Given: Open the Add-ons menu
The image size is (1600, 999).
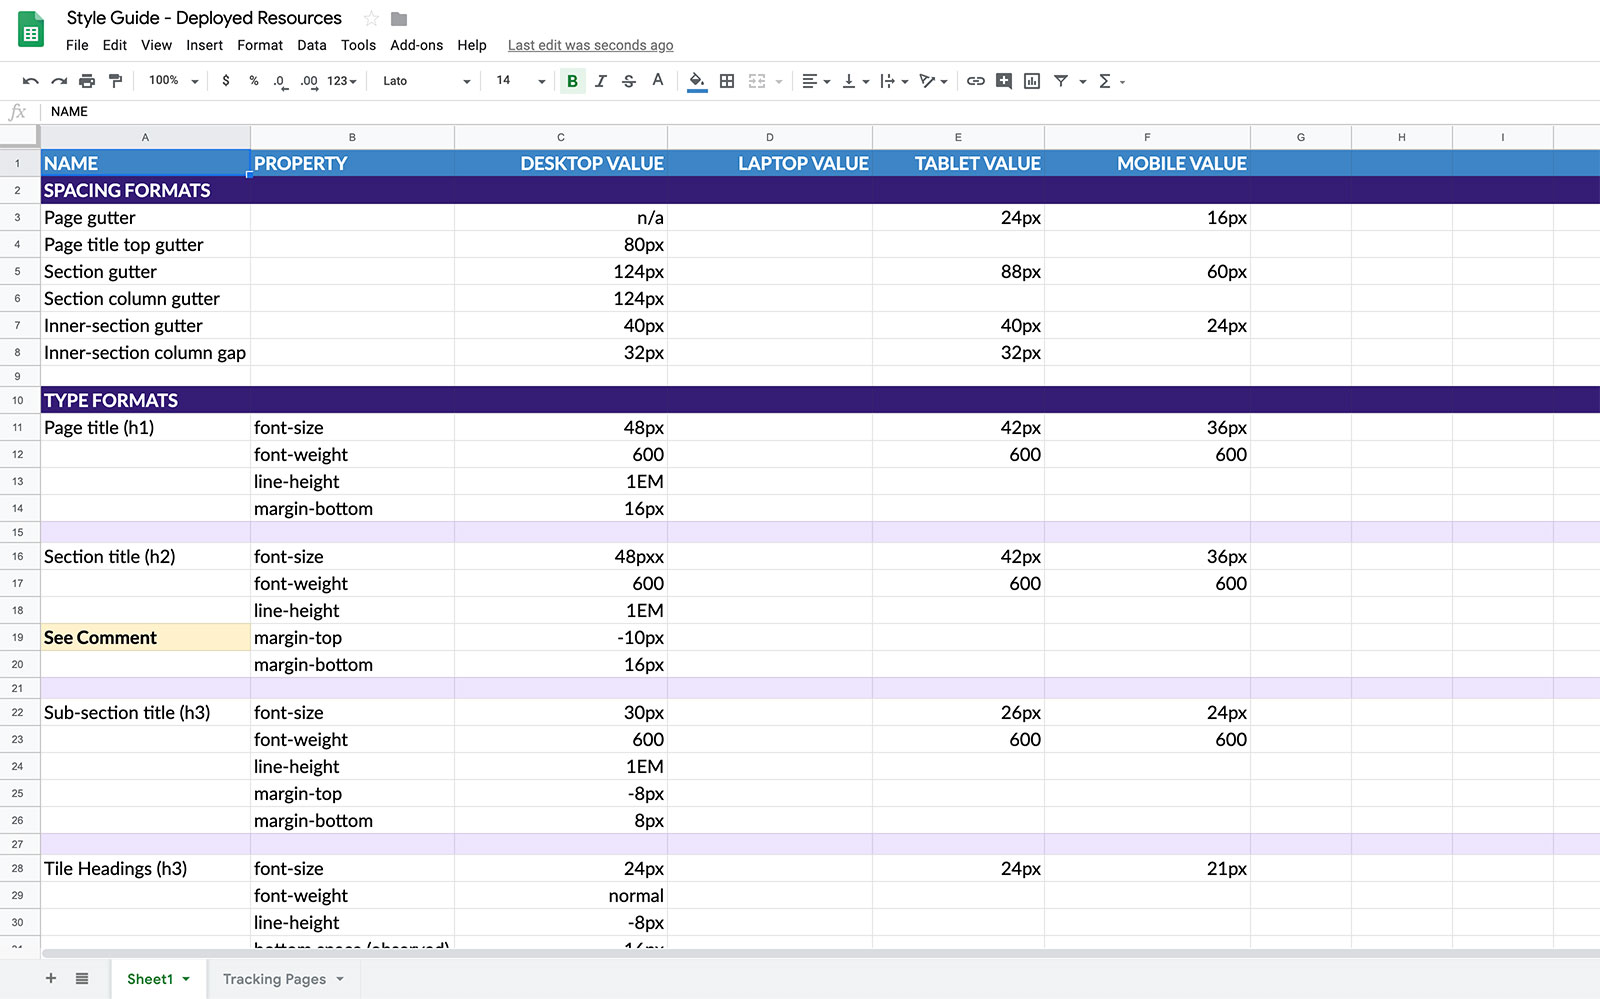Looking at the screenshot, I should pos(417,45).
